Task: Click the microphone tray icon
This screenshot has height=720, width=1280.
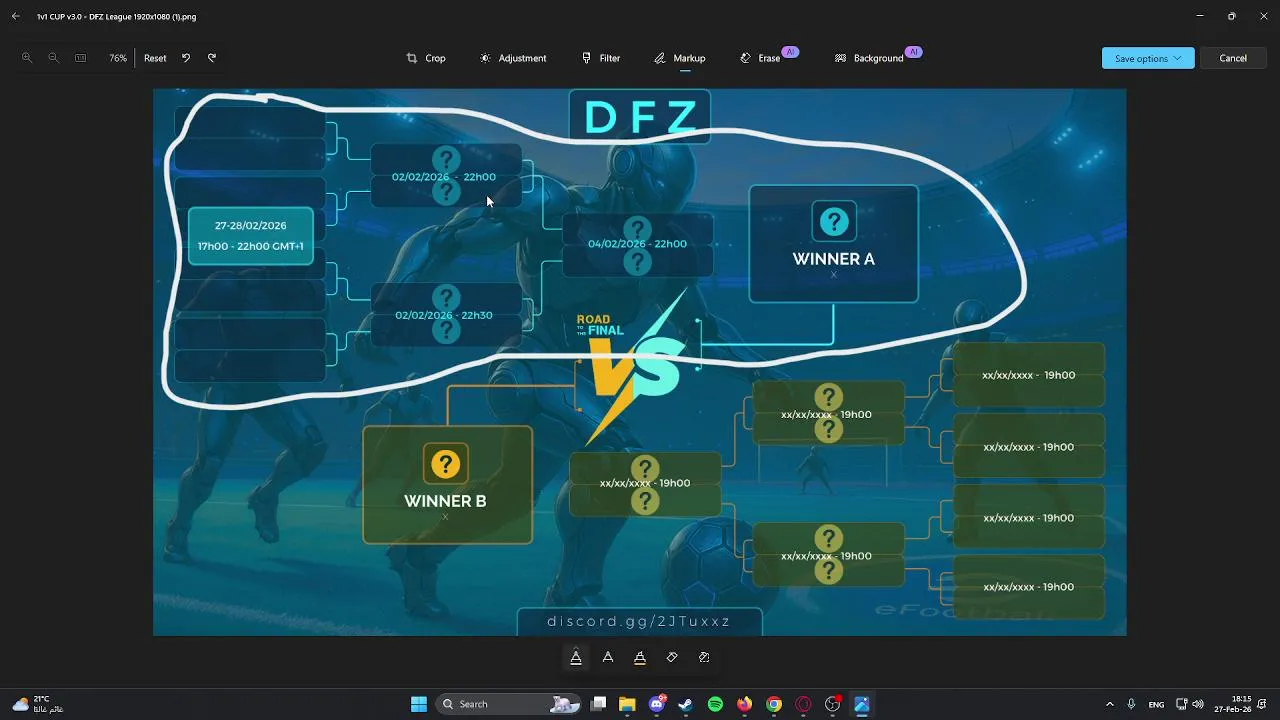Action: pyautogui.click(x=1131, y=704)
